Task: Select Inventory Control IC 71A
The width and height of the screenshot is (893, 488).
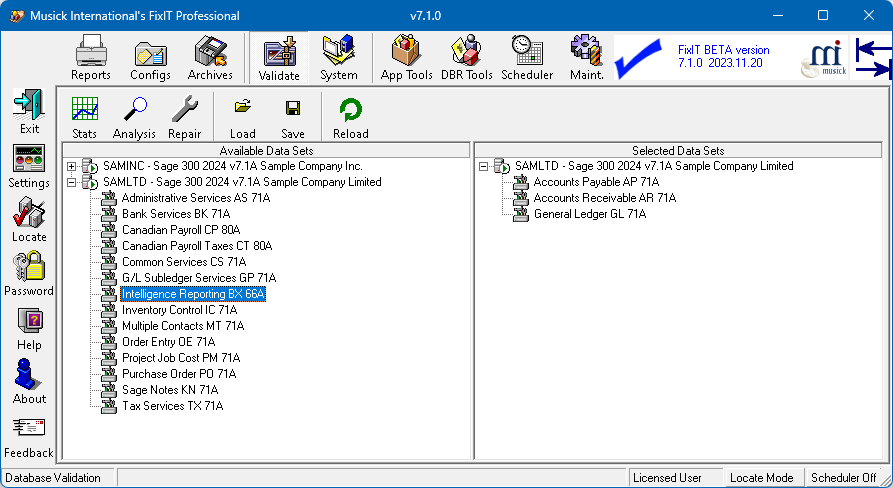Action: click(179, 310)
